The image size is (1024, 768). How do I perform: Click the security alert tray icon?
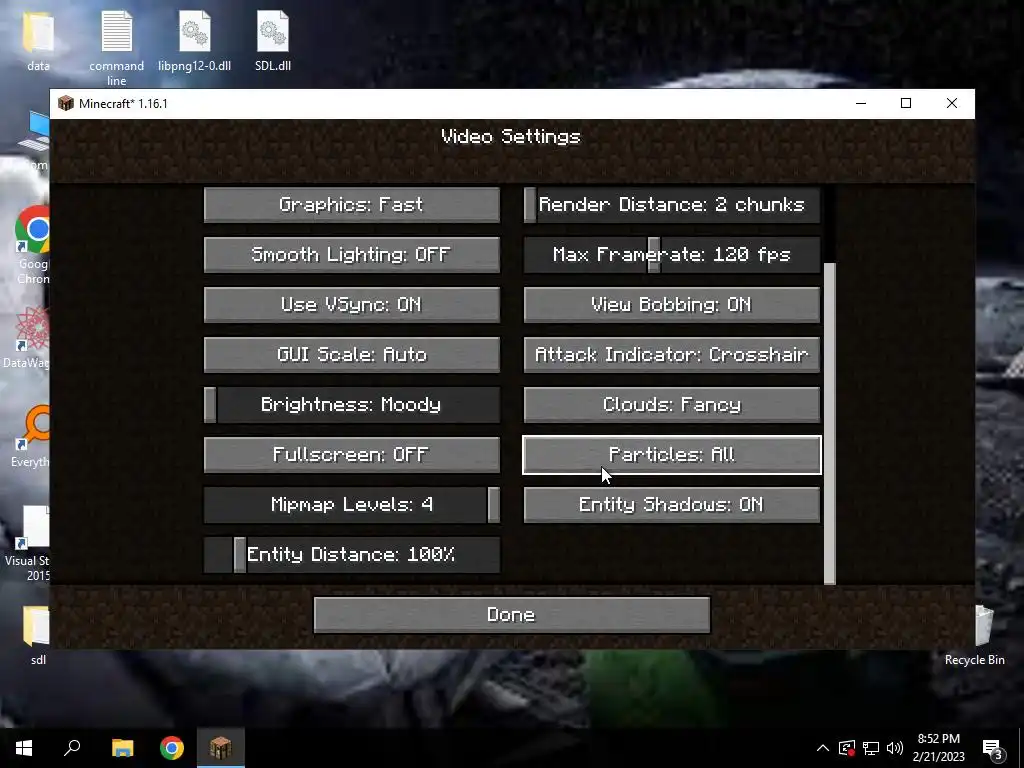[847, 748]
